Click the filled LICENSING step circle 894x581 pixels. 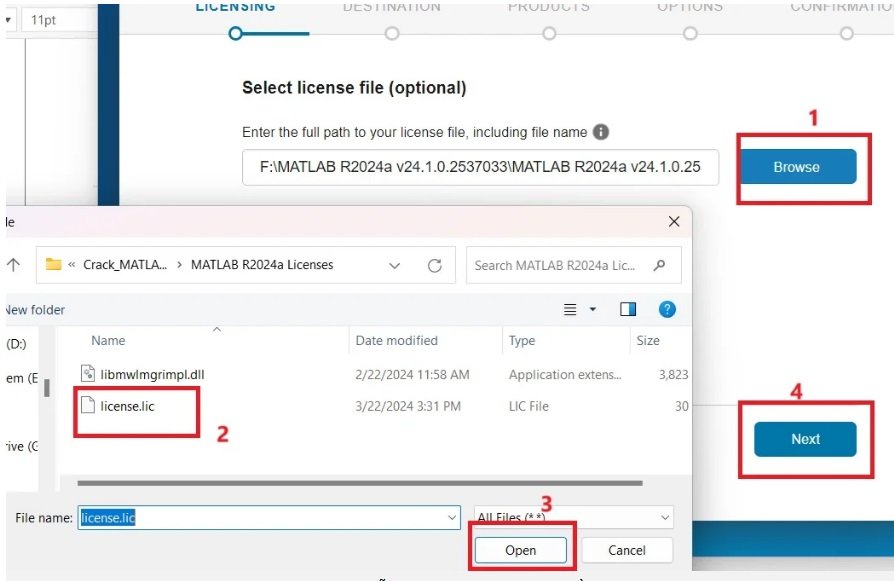235,33
